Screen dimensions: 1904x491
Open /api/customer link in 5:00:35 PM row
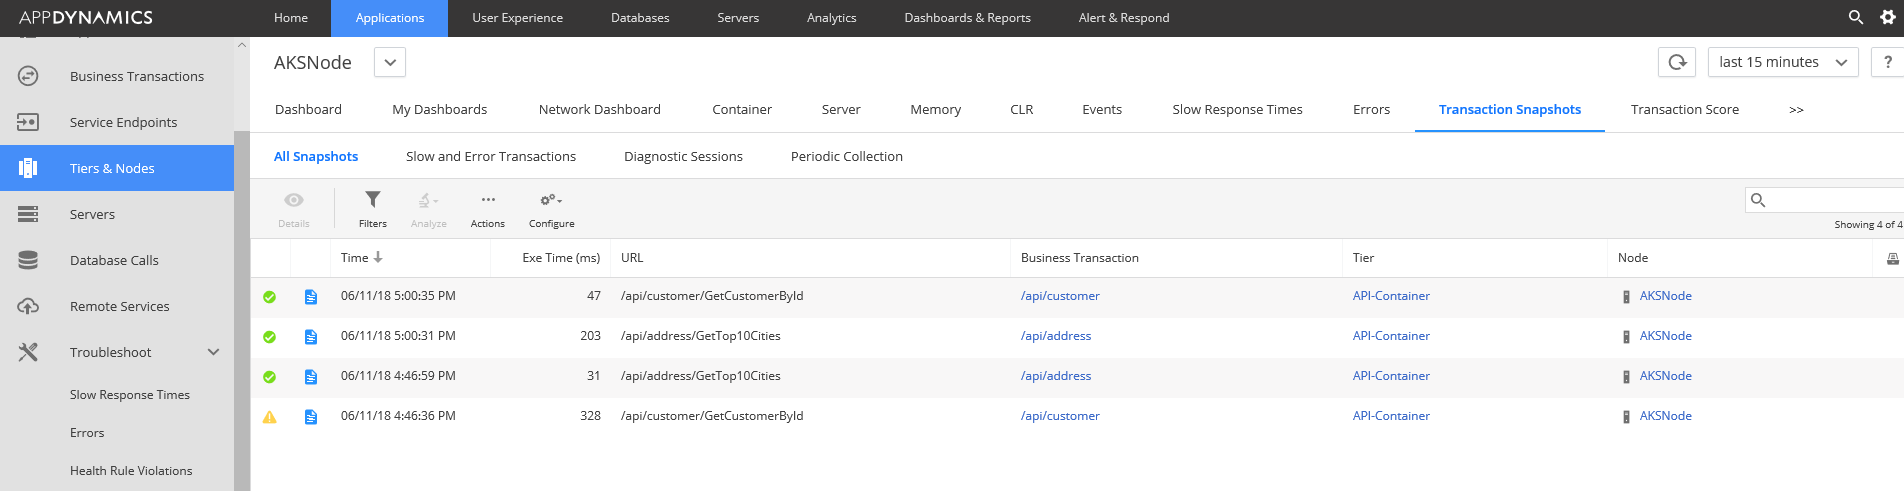1060,296
